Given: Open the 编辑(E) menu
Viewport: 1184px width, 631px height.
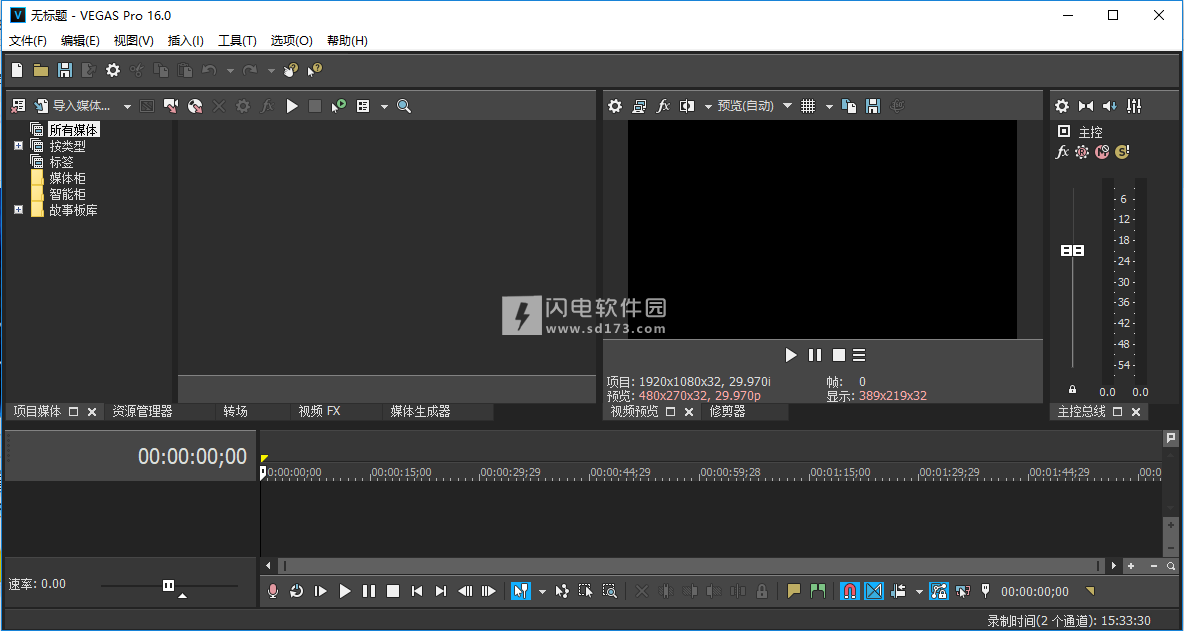Looking at the screenshot, I should (x=80, y=41).
